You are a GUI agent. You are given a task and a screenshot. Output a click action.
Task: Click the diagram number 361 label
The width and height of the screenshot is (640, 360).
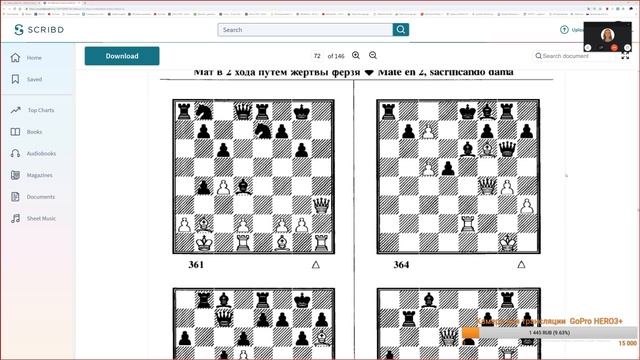[x=196, y=264]
